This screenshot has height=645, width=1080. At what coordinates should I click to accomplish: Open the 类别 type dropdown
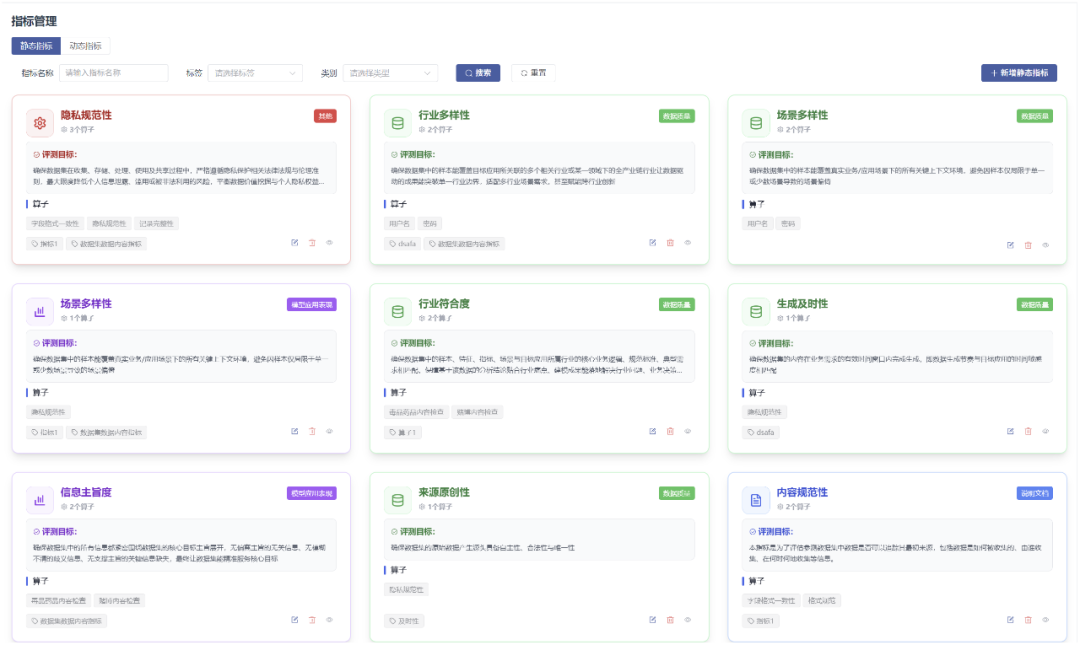click(388, 73)
